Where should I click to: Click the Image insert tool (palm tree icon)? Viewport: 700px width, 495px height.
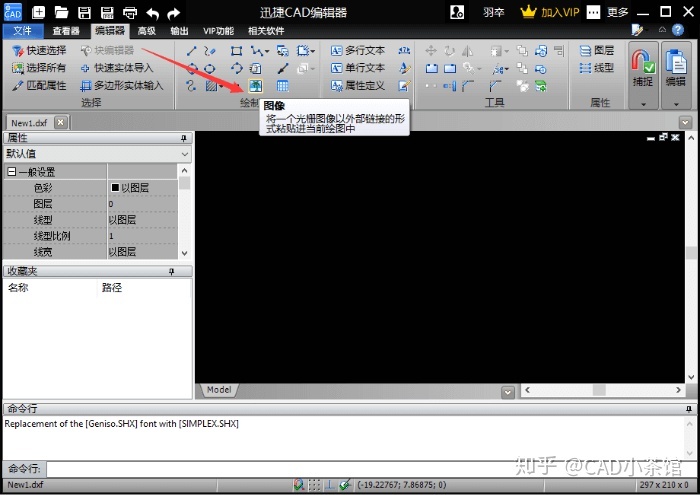click(x=256, y=85)
